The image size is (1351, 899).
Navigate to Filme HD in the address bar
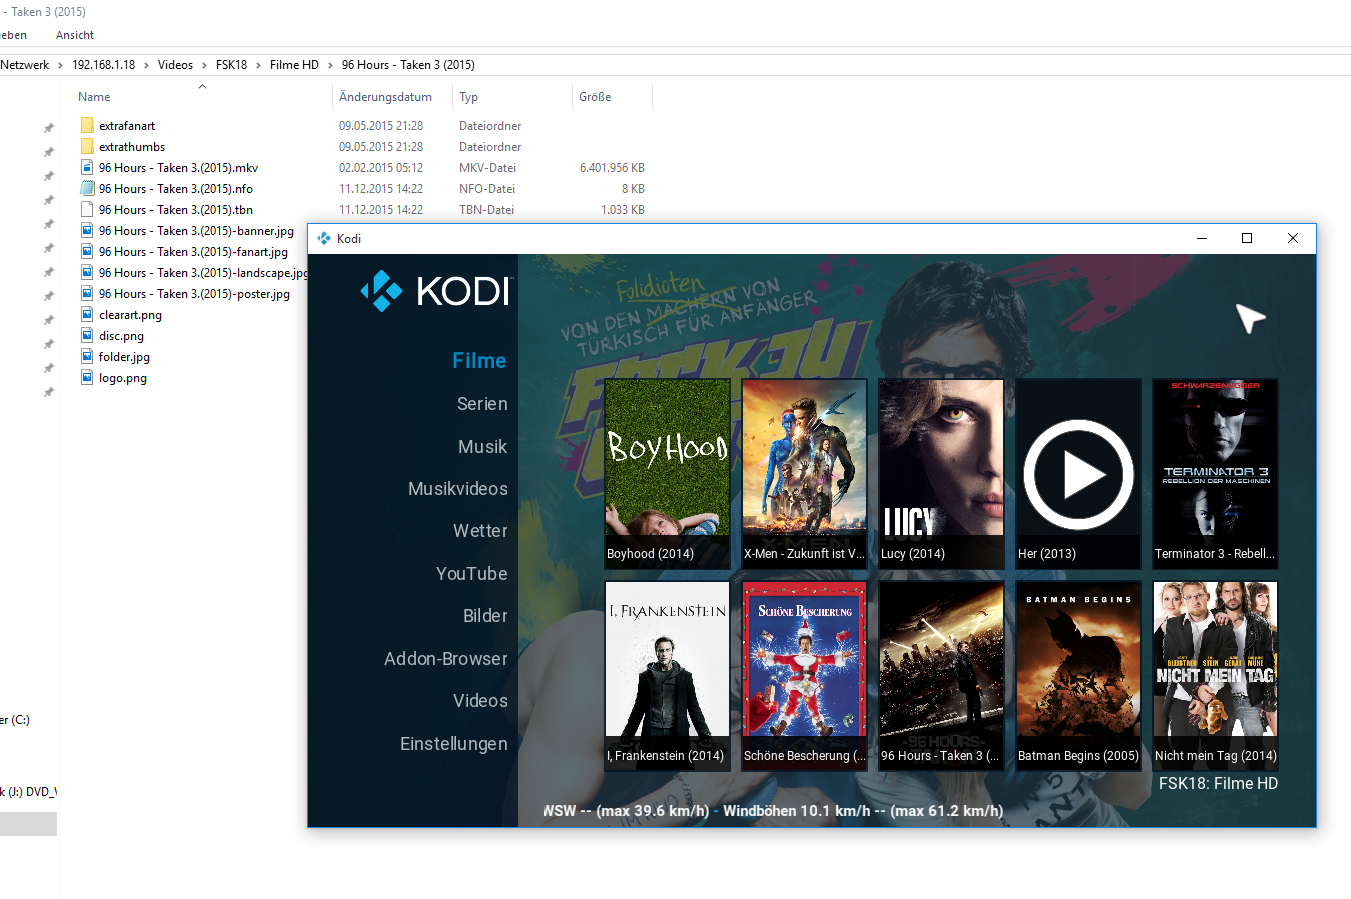[294, 65]
